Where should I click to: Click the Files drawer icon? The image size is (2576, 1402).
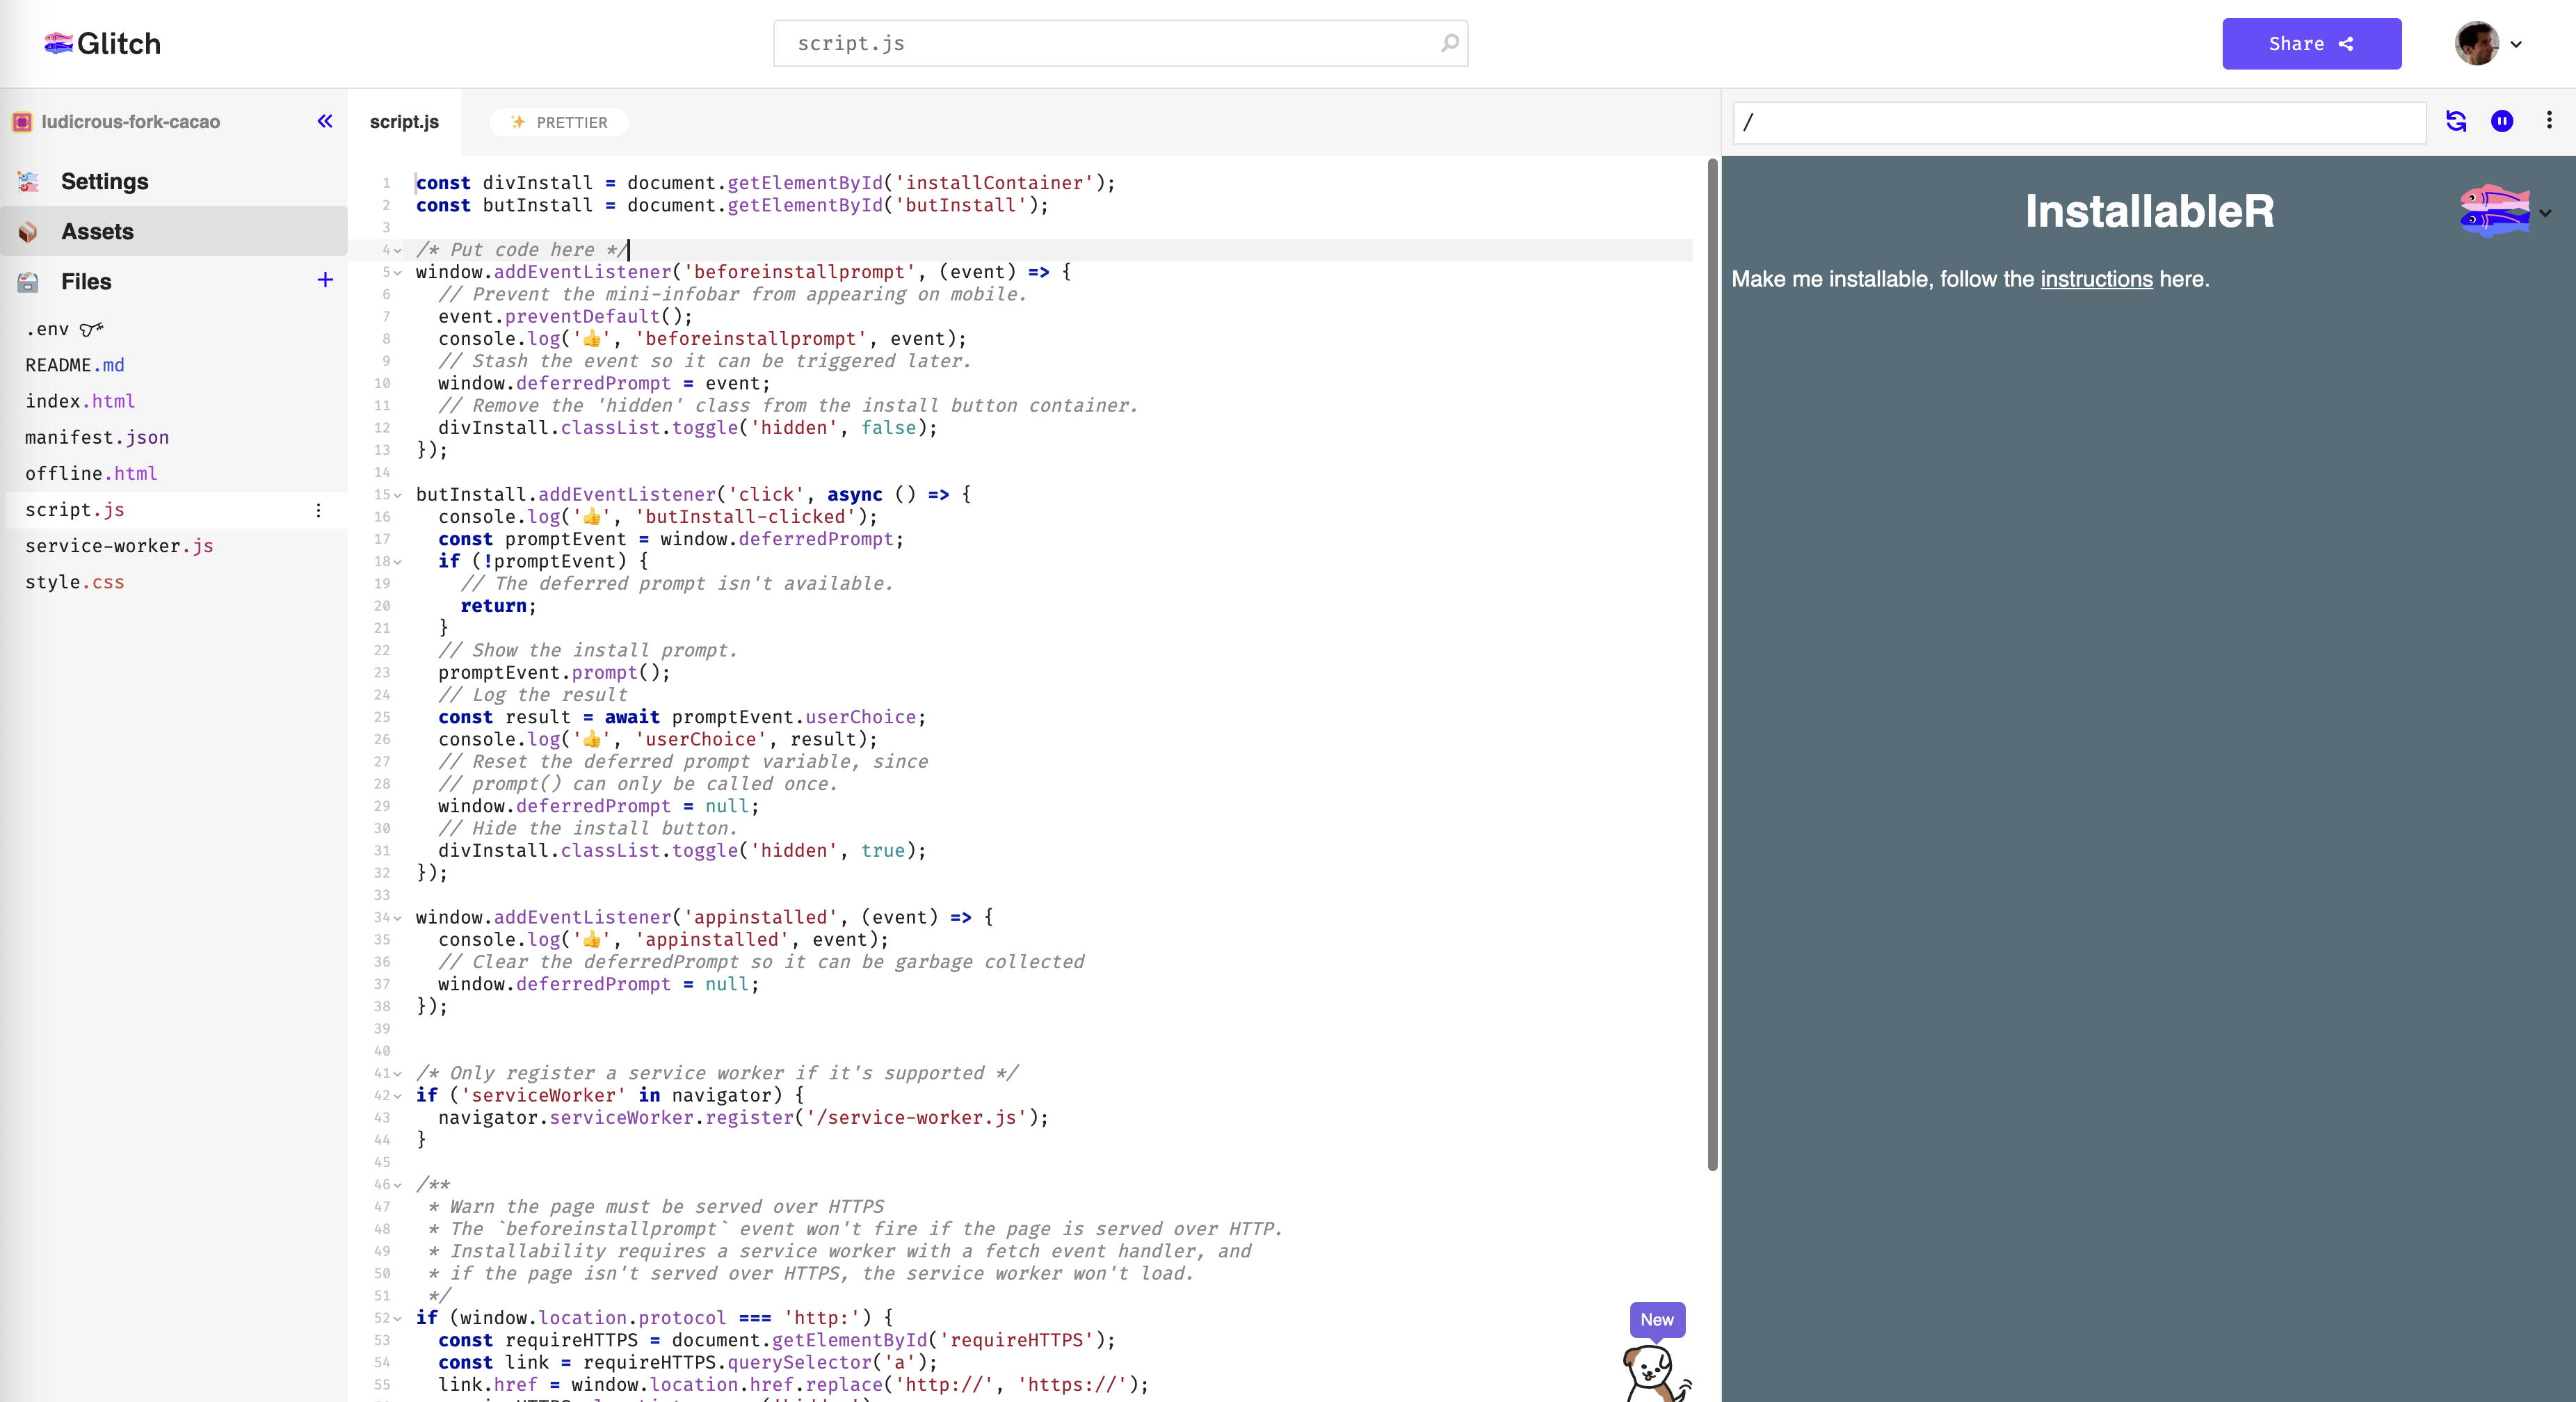(x=28, y=281)
